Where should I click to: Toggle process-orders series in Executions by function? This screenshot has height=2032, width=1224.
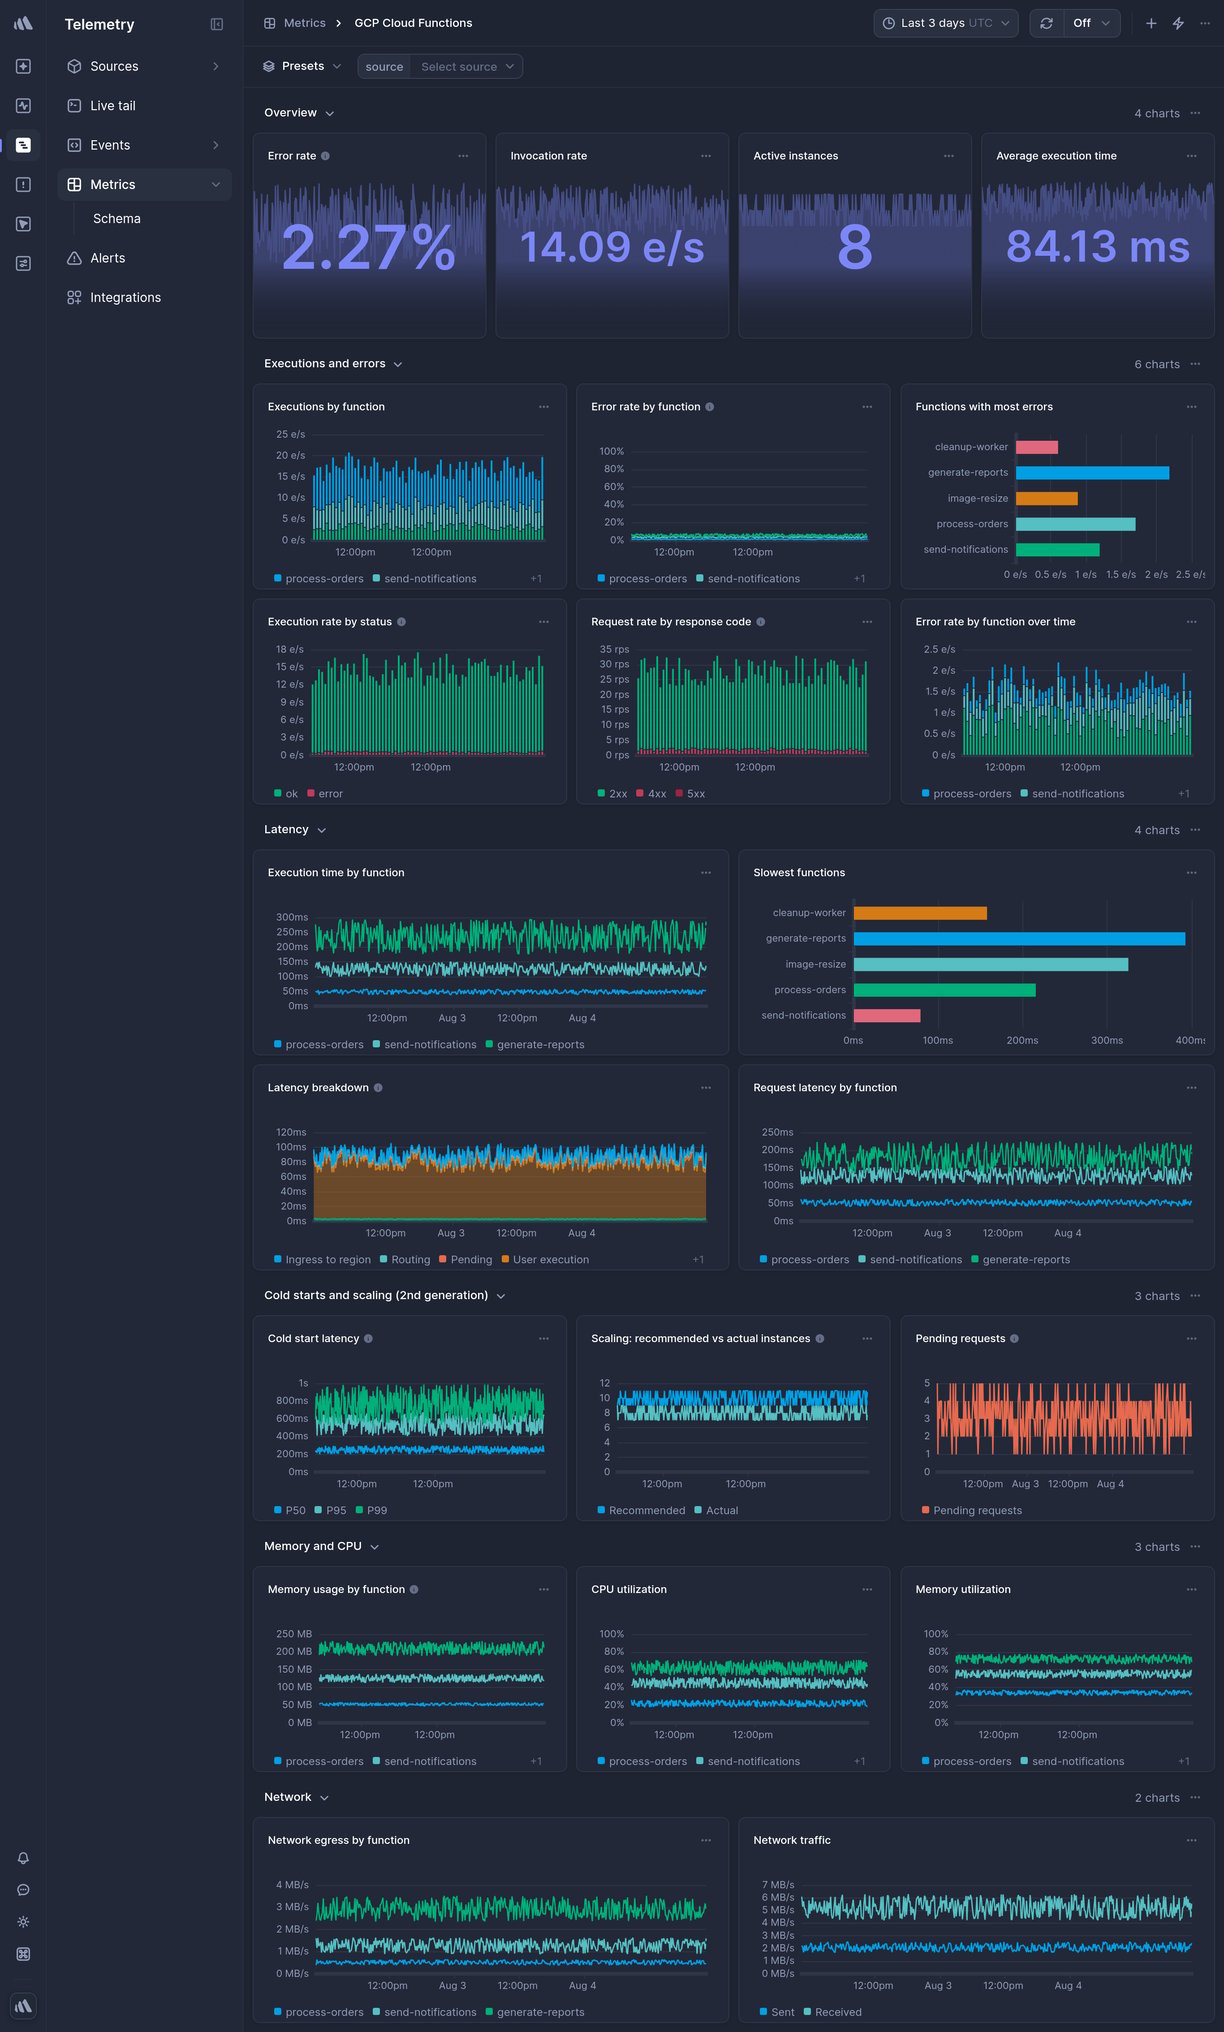[319, 579]
